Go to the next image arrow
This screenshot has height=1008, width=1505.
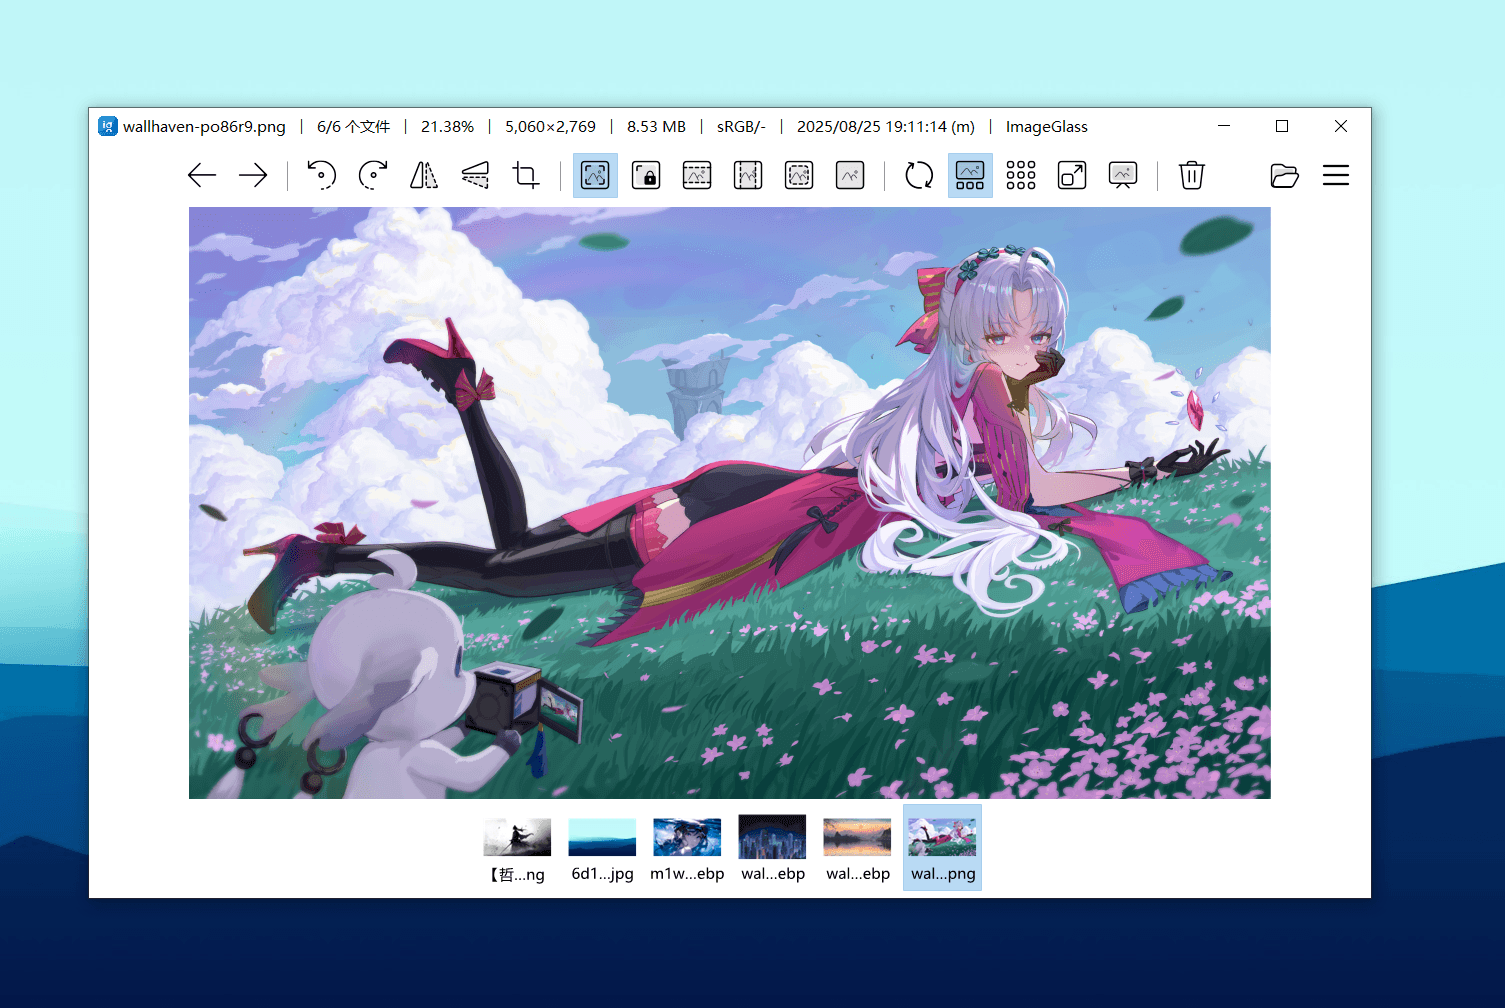(x=253, y=175)
